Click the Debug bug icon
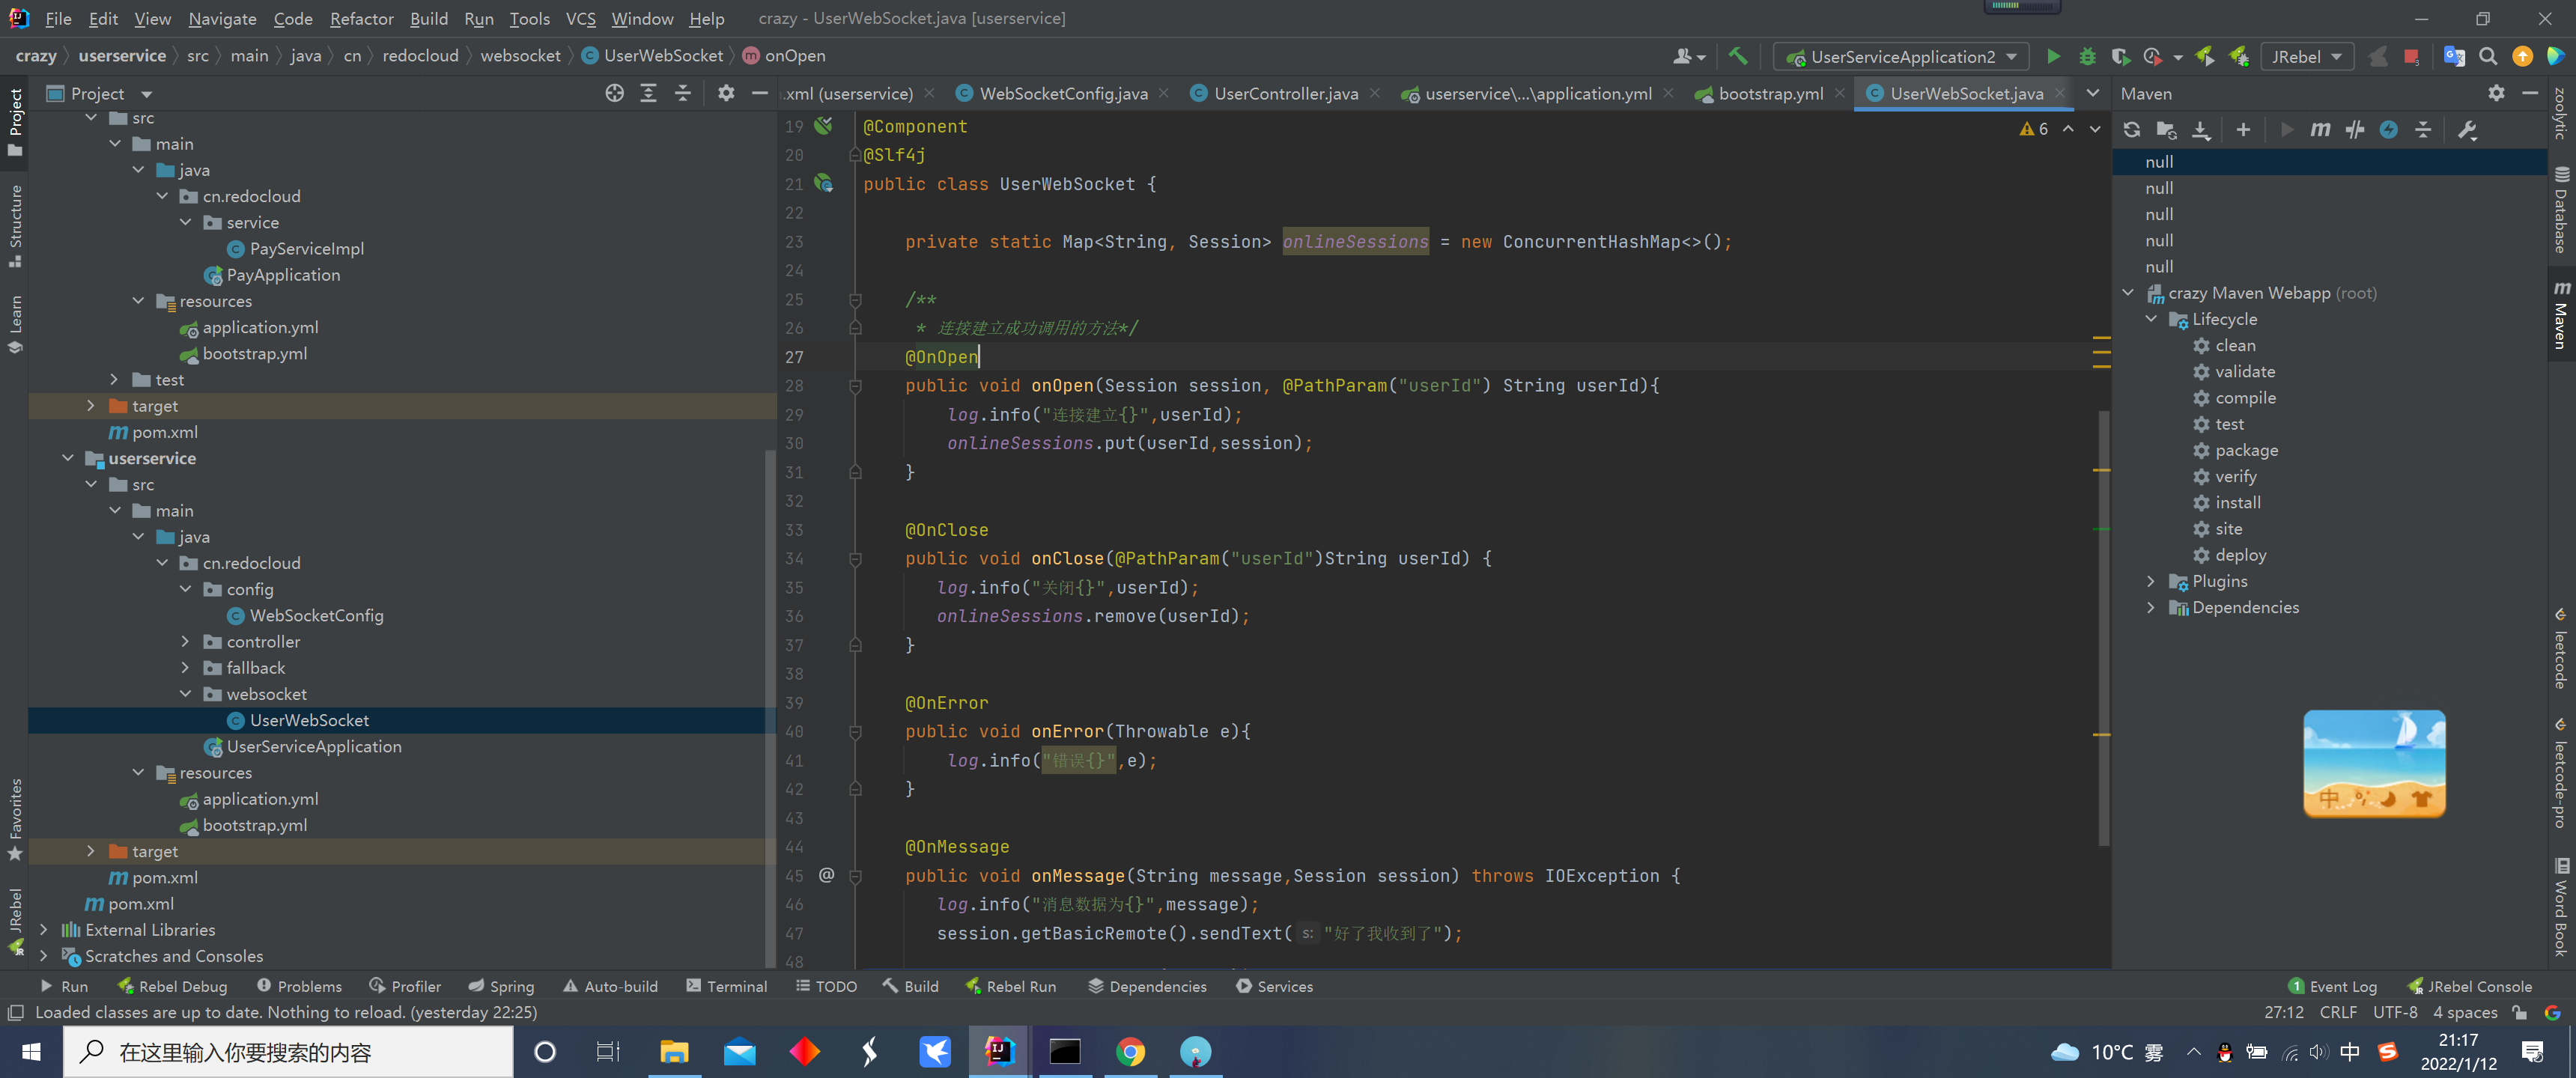The height and width of the screenshot is (1078, 2576). pyautogui.click(x=2087, y=57)
